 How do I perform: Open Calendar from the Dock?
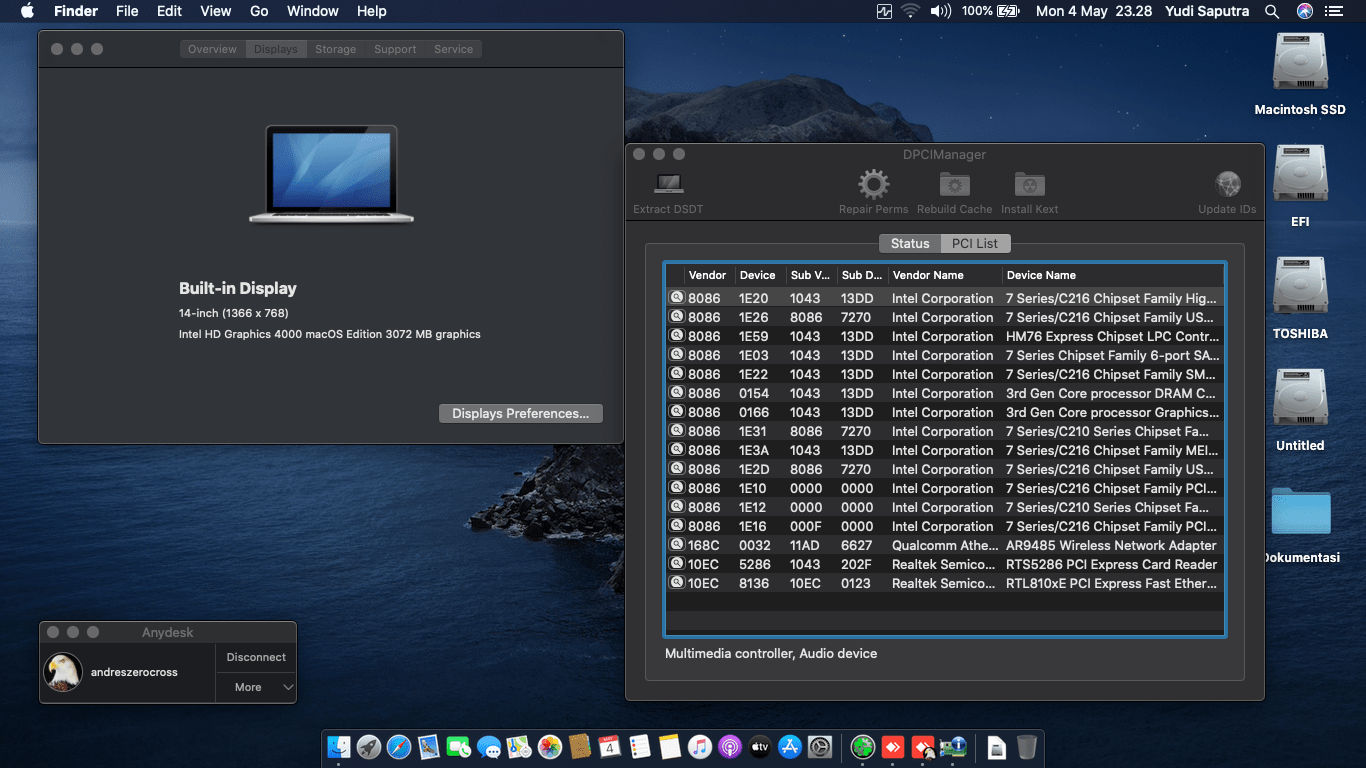pyautogui.click(x=609, y=746)
